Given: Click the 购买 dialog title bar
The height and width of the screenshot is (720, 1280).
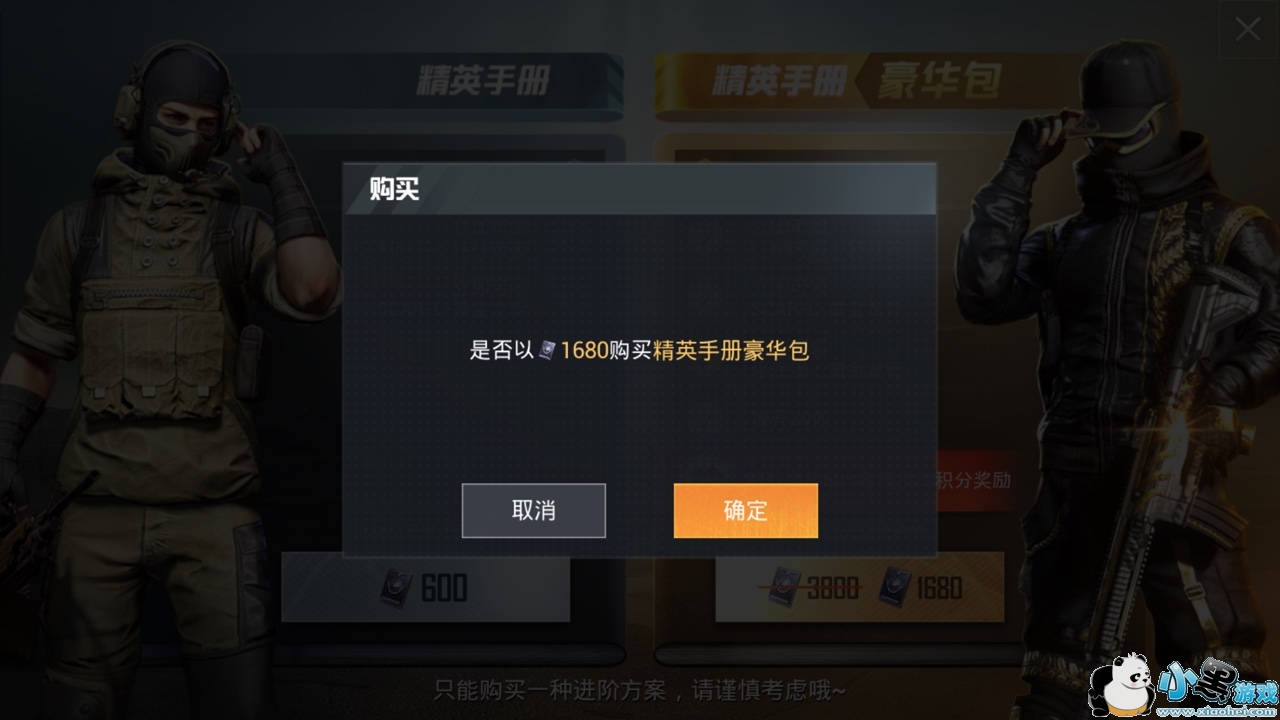Looking at the screenshot, I should point(640,189).
